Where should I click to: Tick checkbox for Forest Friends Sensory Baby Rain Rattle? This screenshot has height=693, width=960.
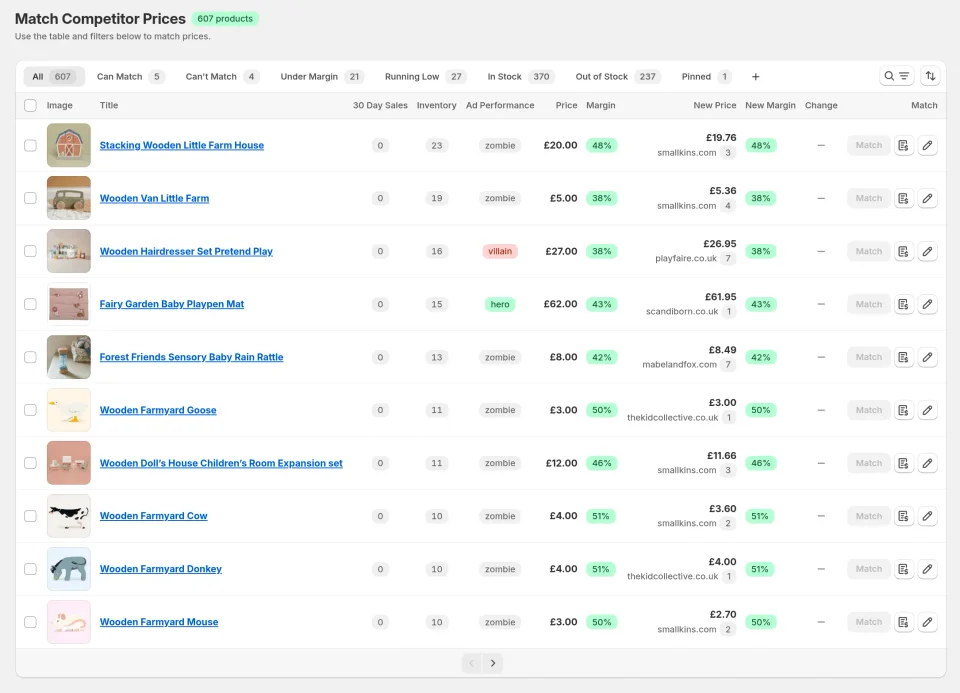30,357
